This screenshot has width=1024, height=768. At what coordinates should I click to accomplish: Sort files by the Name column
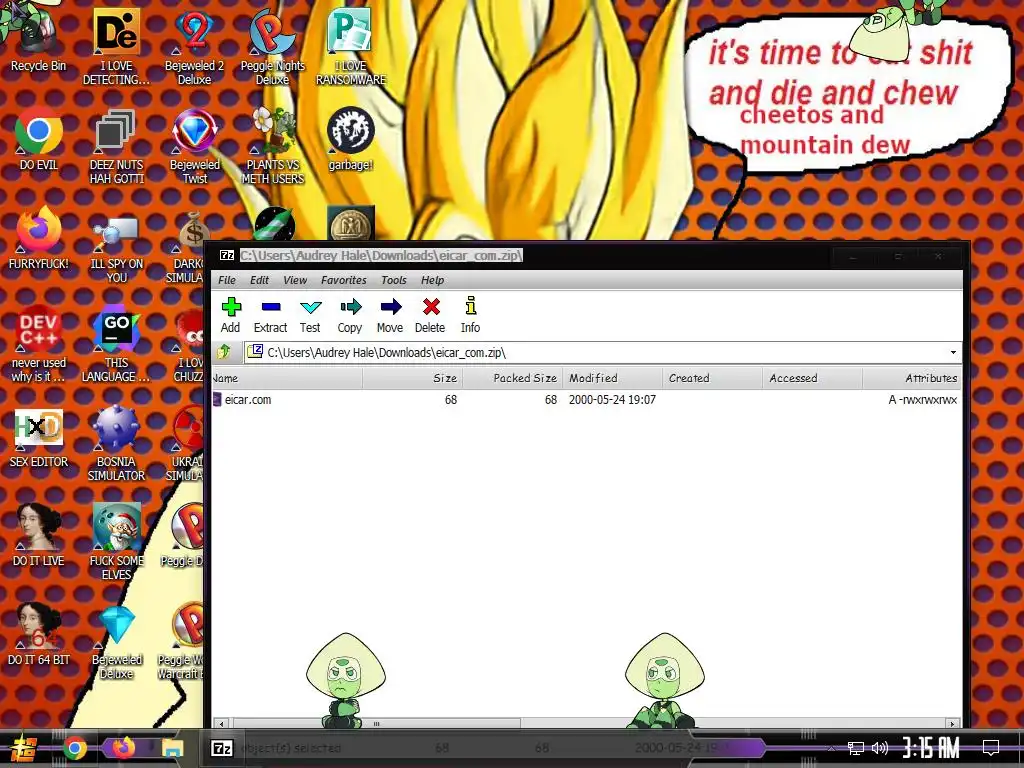pyautogui.click(x=287, y=378)
